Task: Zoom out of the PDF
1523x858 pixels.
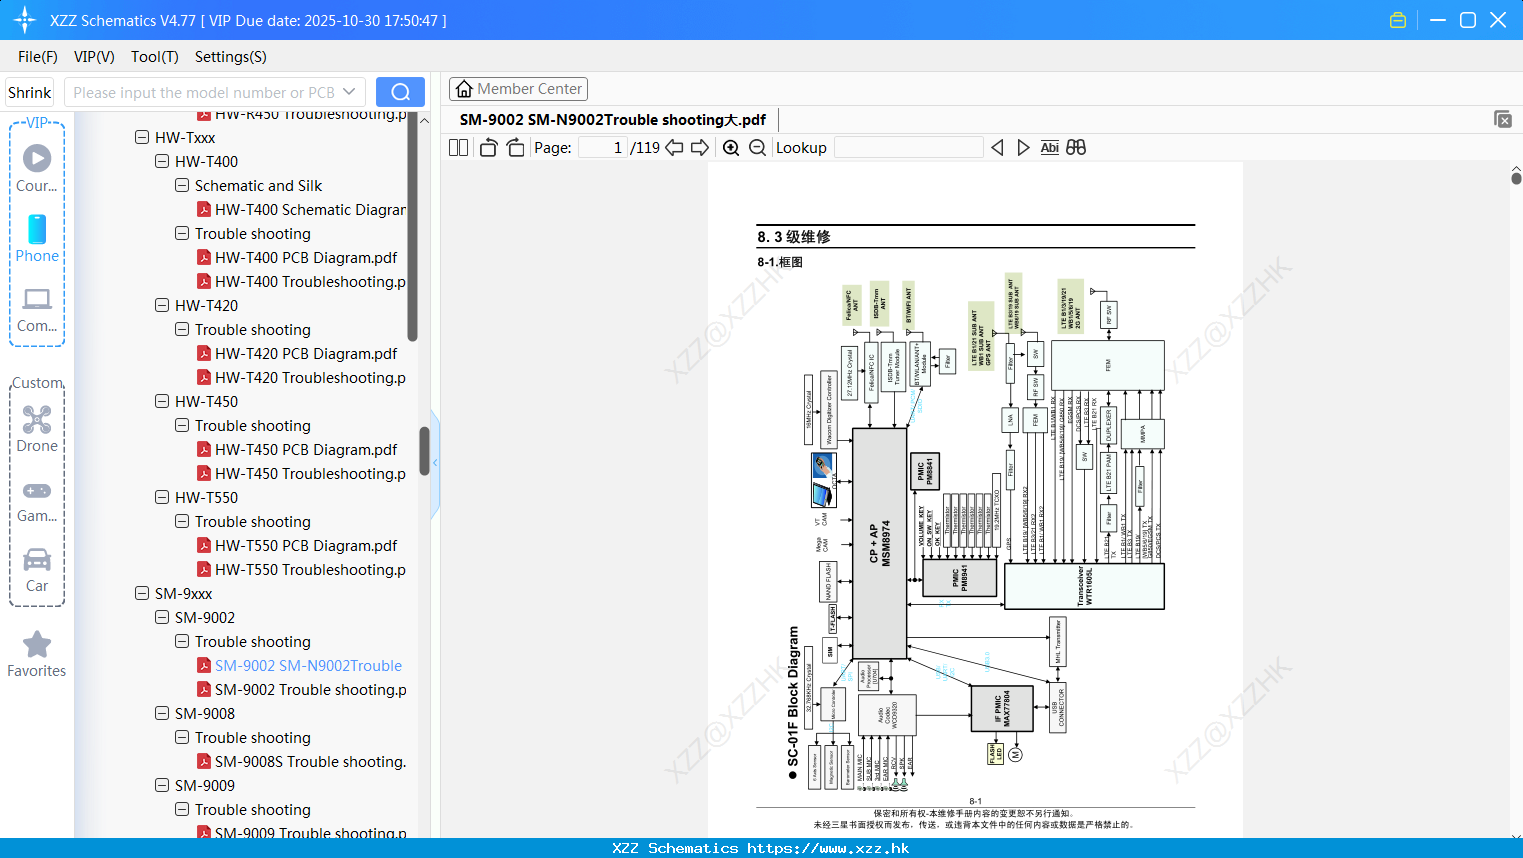Action: click(x=757, y=147)
